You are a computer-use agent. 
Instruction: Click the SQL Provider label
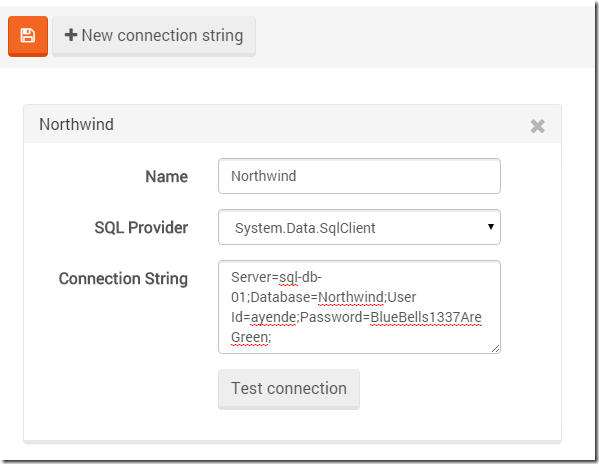point(141,228)
